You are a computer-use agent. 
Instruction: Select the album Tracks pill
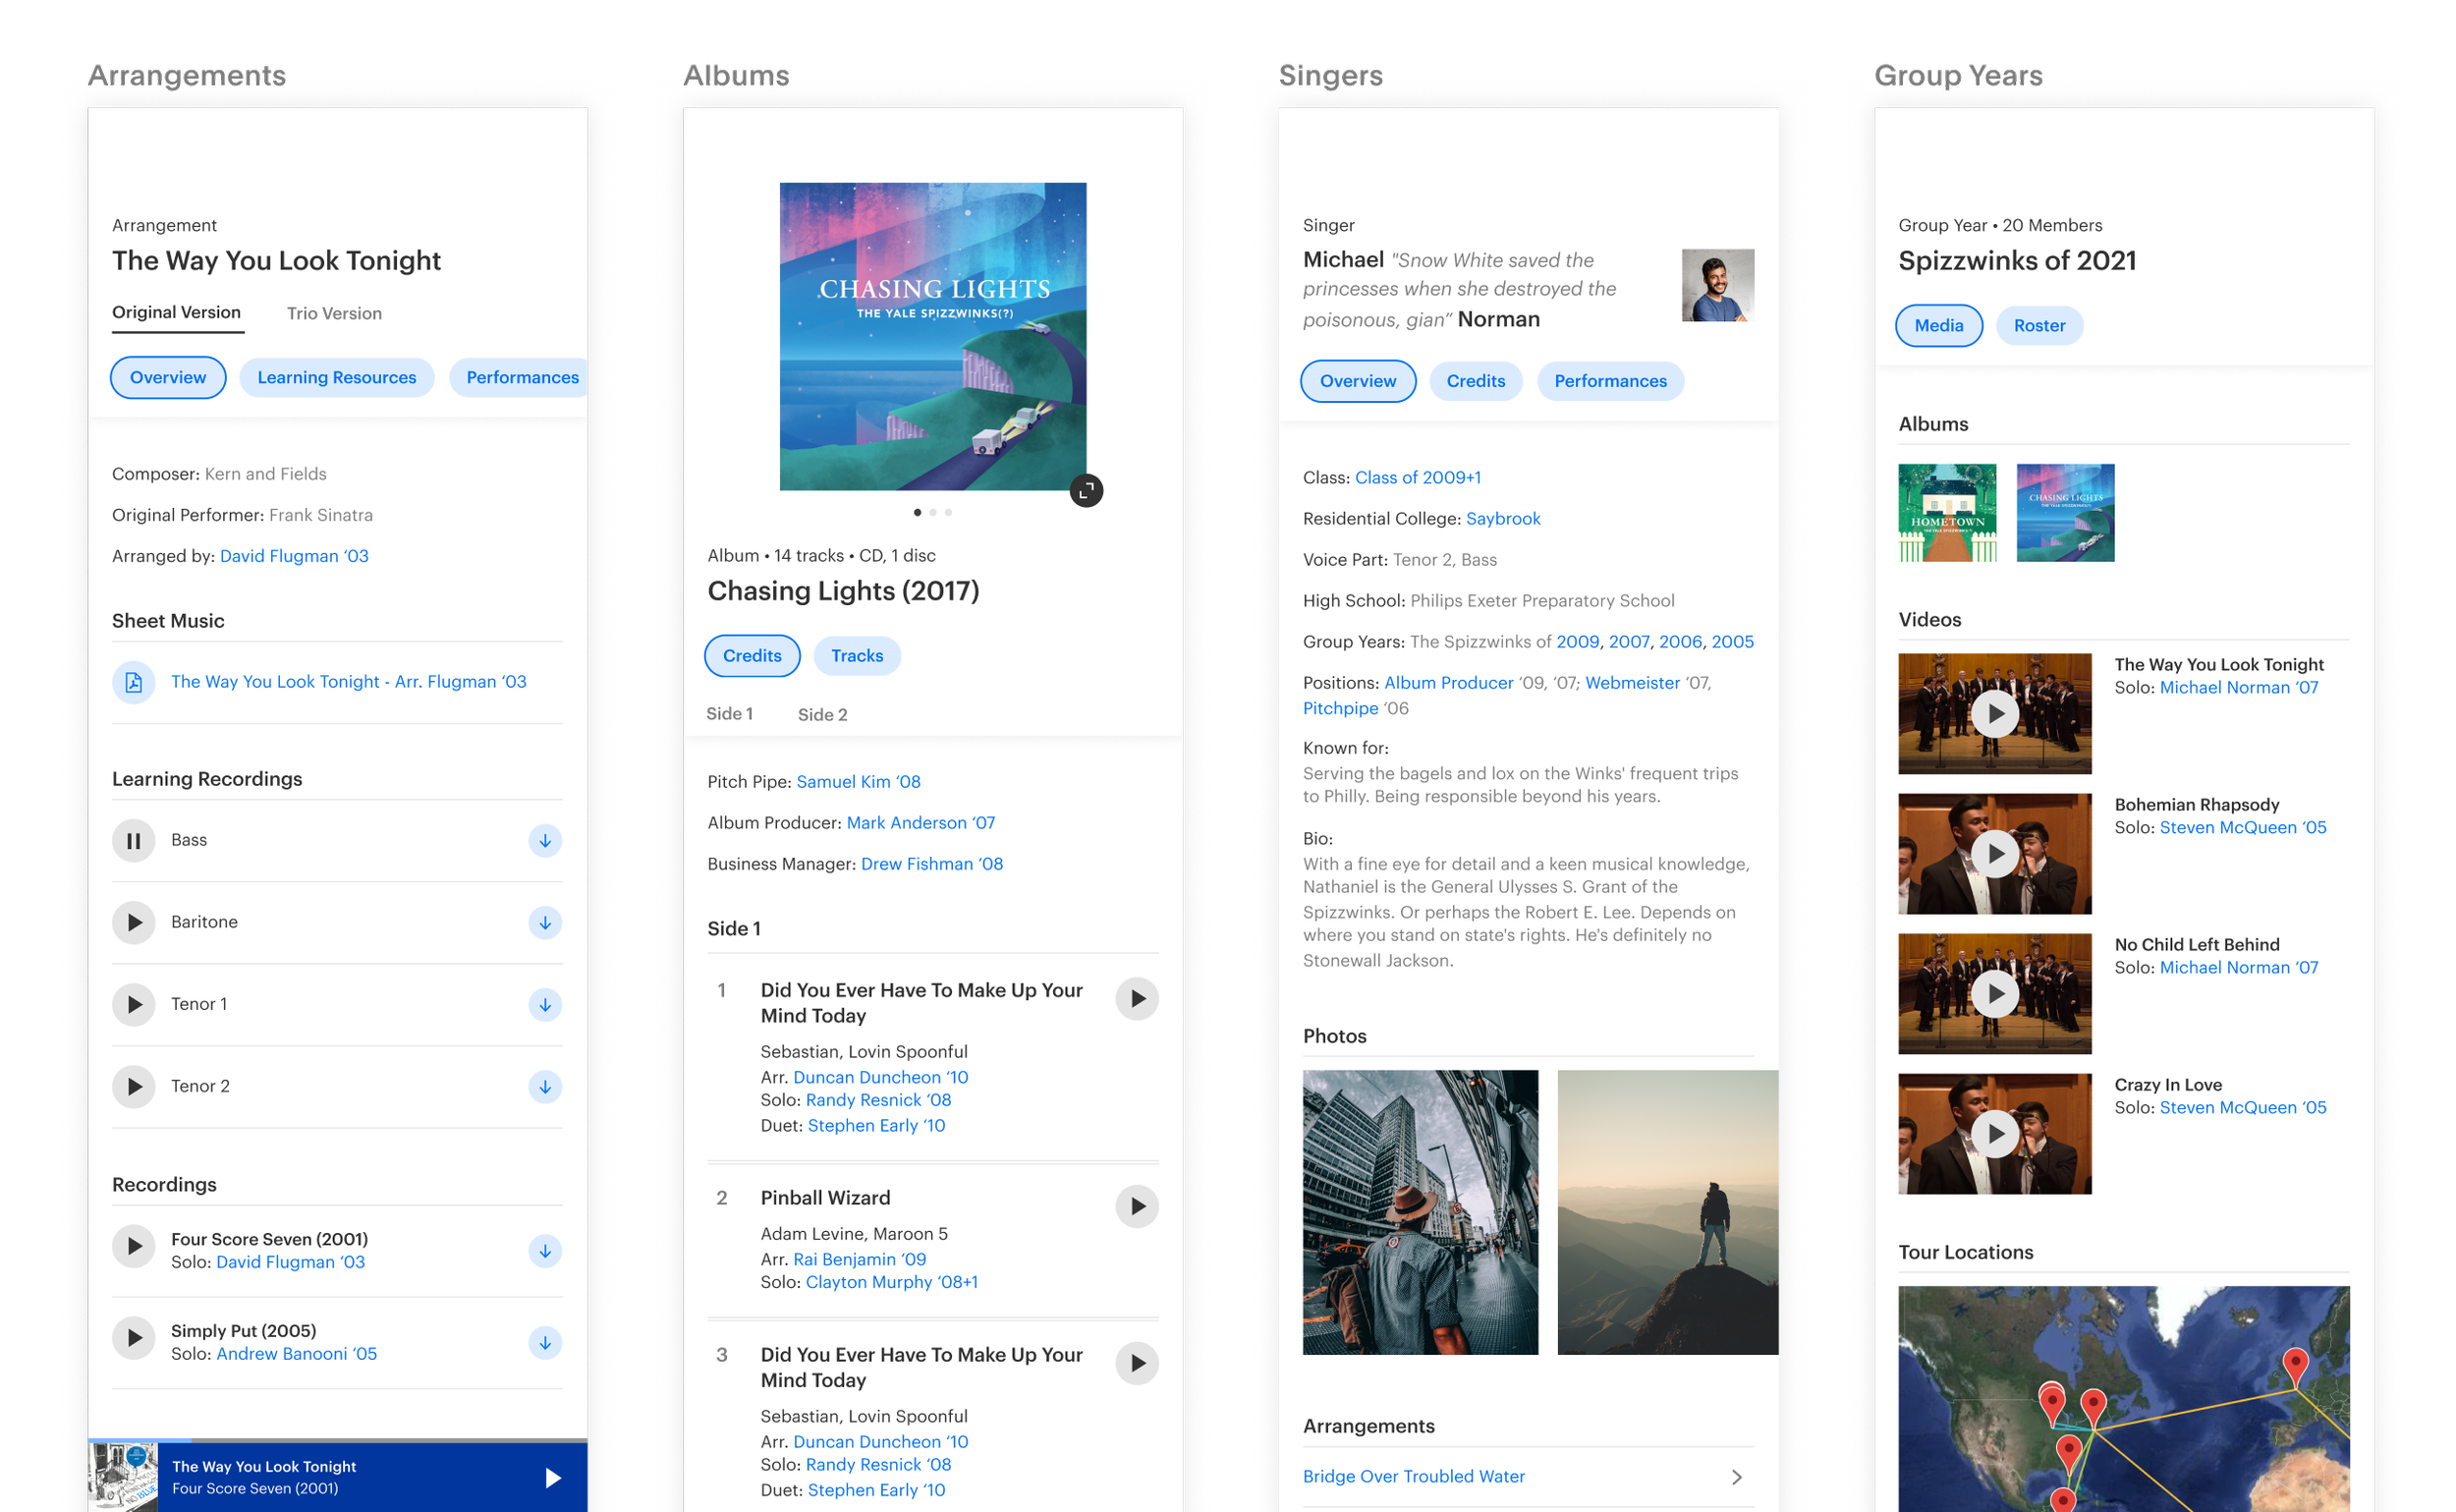click(857, 656)
